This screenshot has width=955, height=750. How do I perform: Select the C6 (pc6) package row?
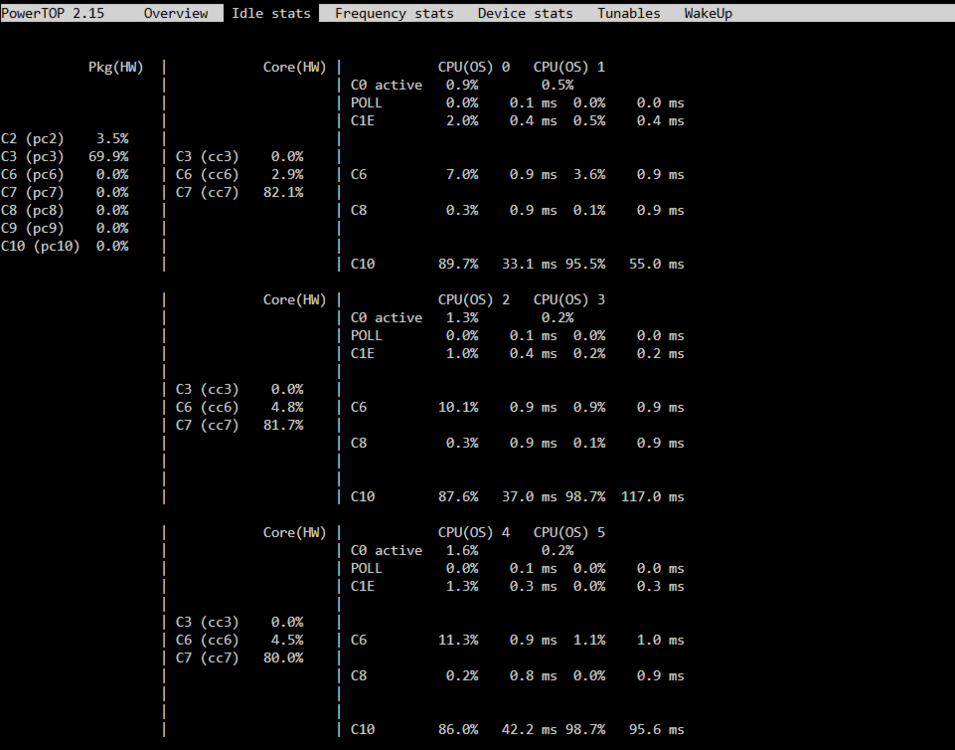coord(65,175)
